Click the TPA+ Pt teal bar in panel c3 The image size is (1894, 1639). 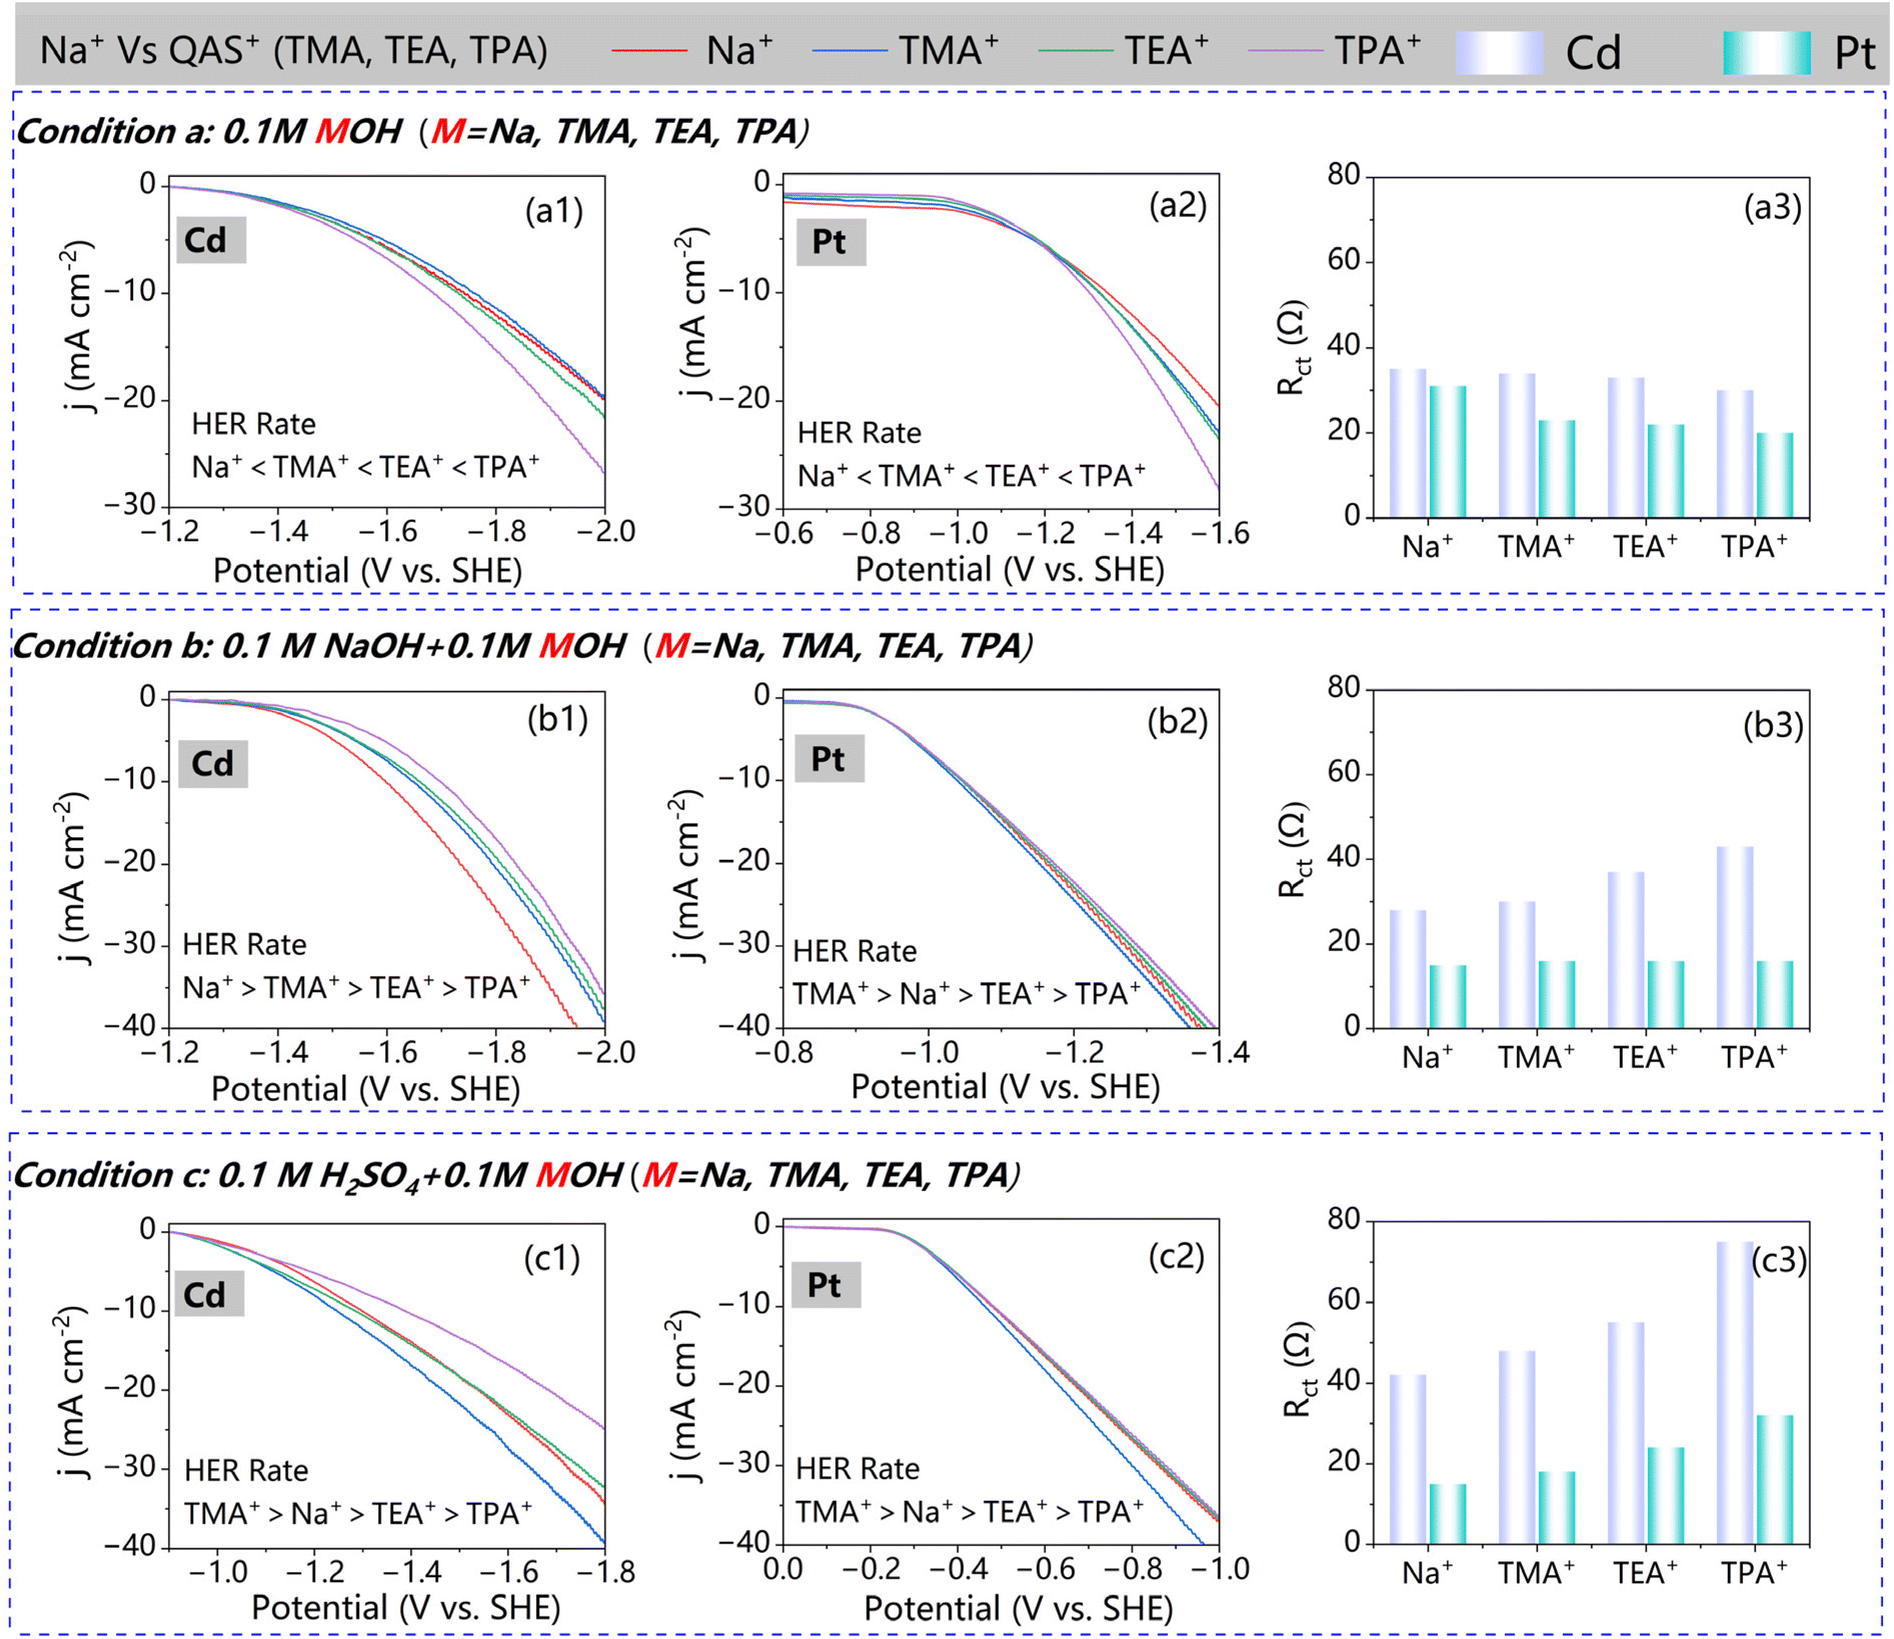(1775, 1479)
